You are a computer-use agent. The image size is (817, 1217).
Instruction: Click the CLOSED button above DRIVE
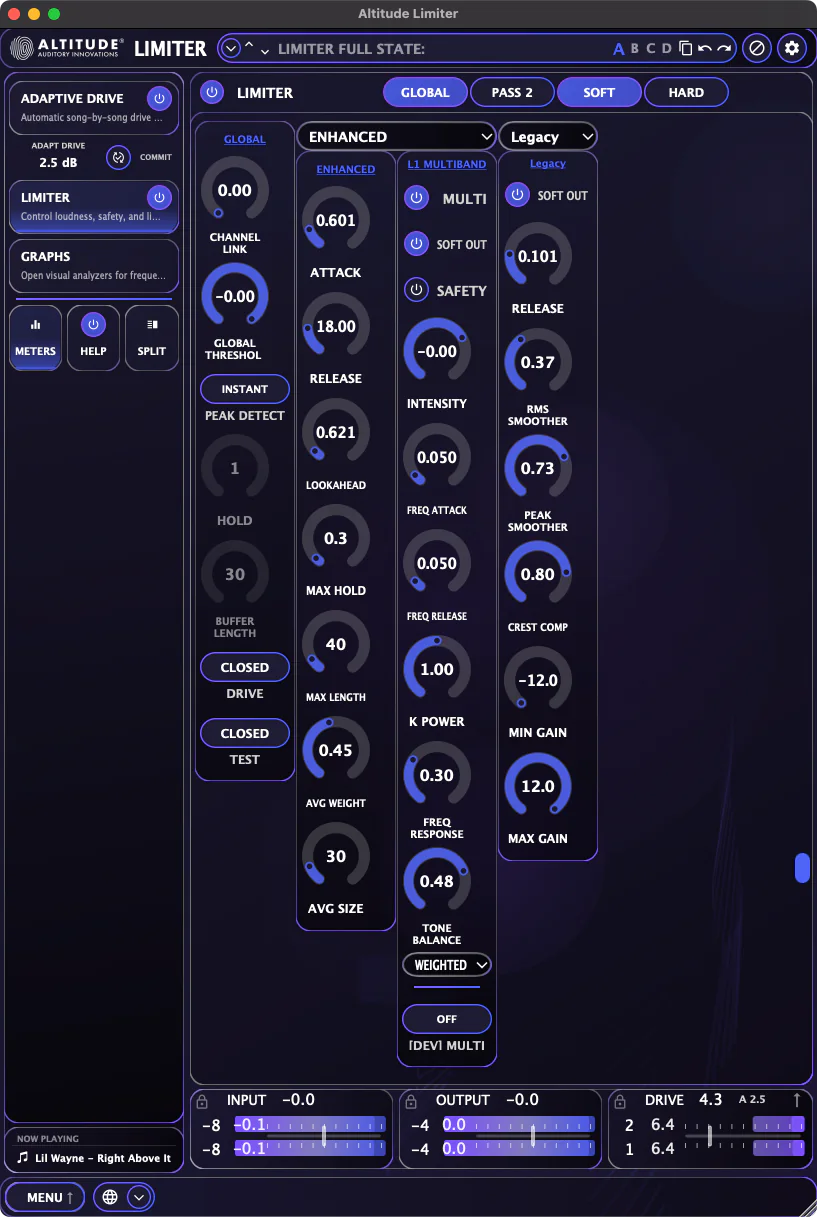point(245,667)
